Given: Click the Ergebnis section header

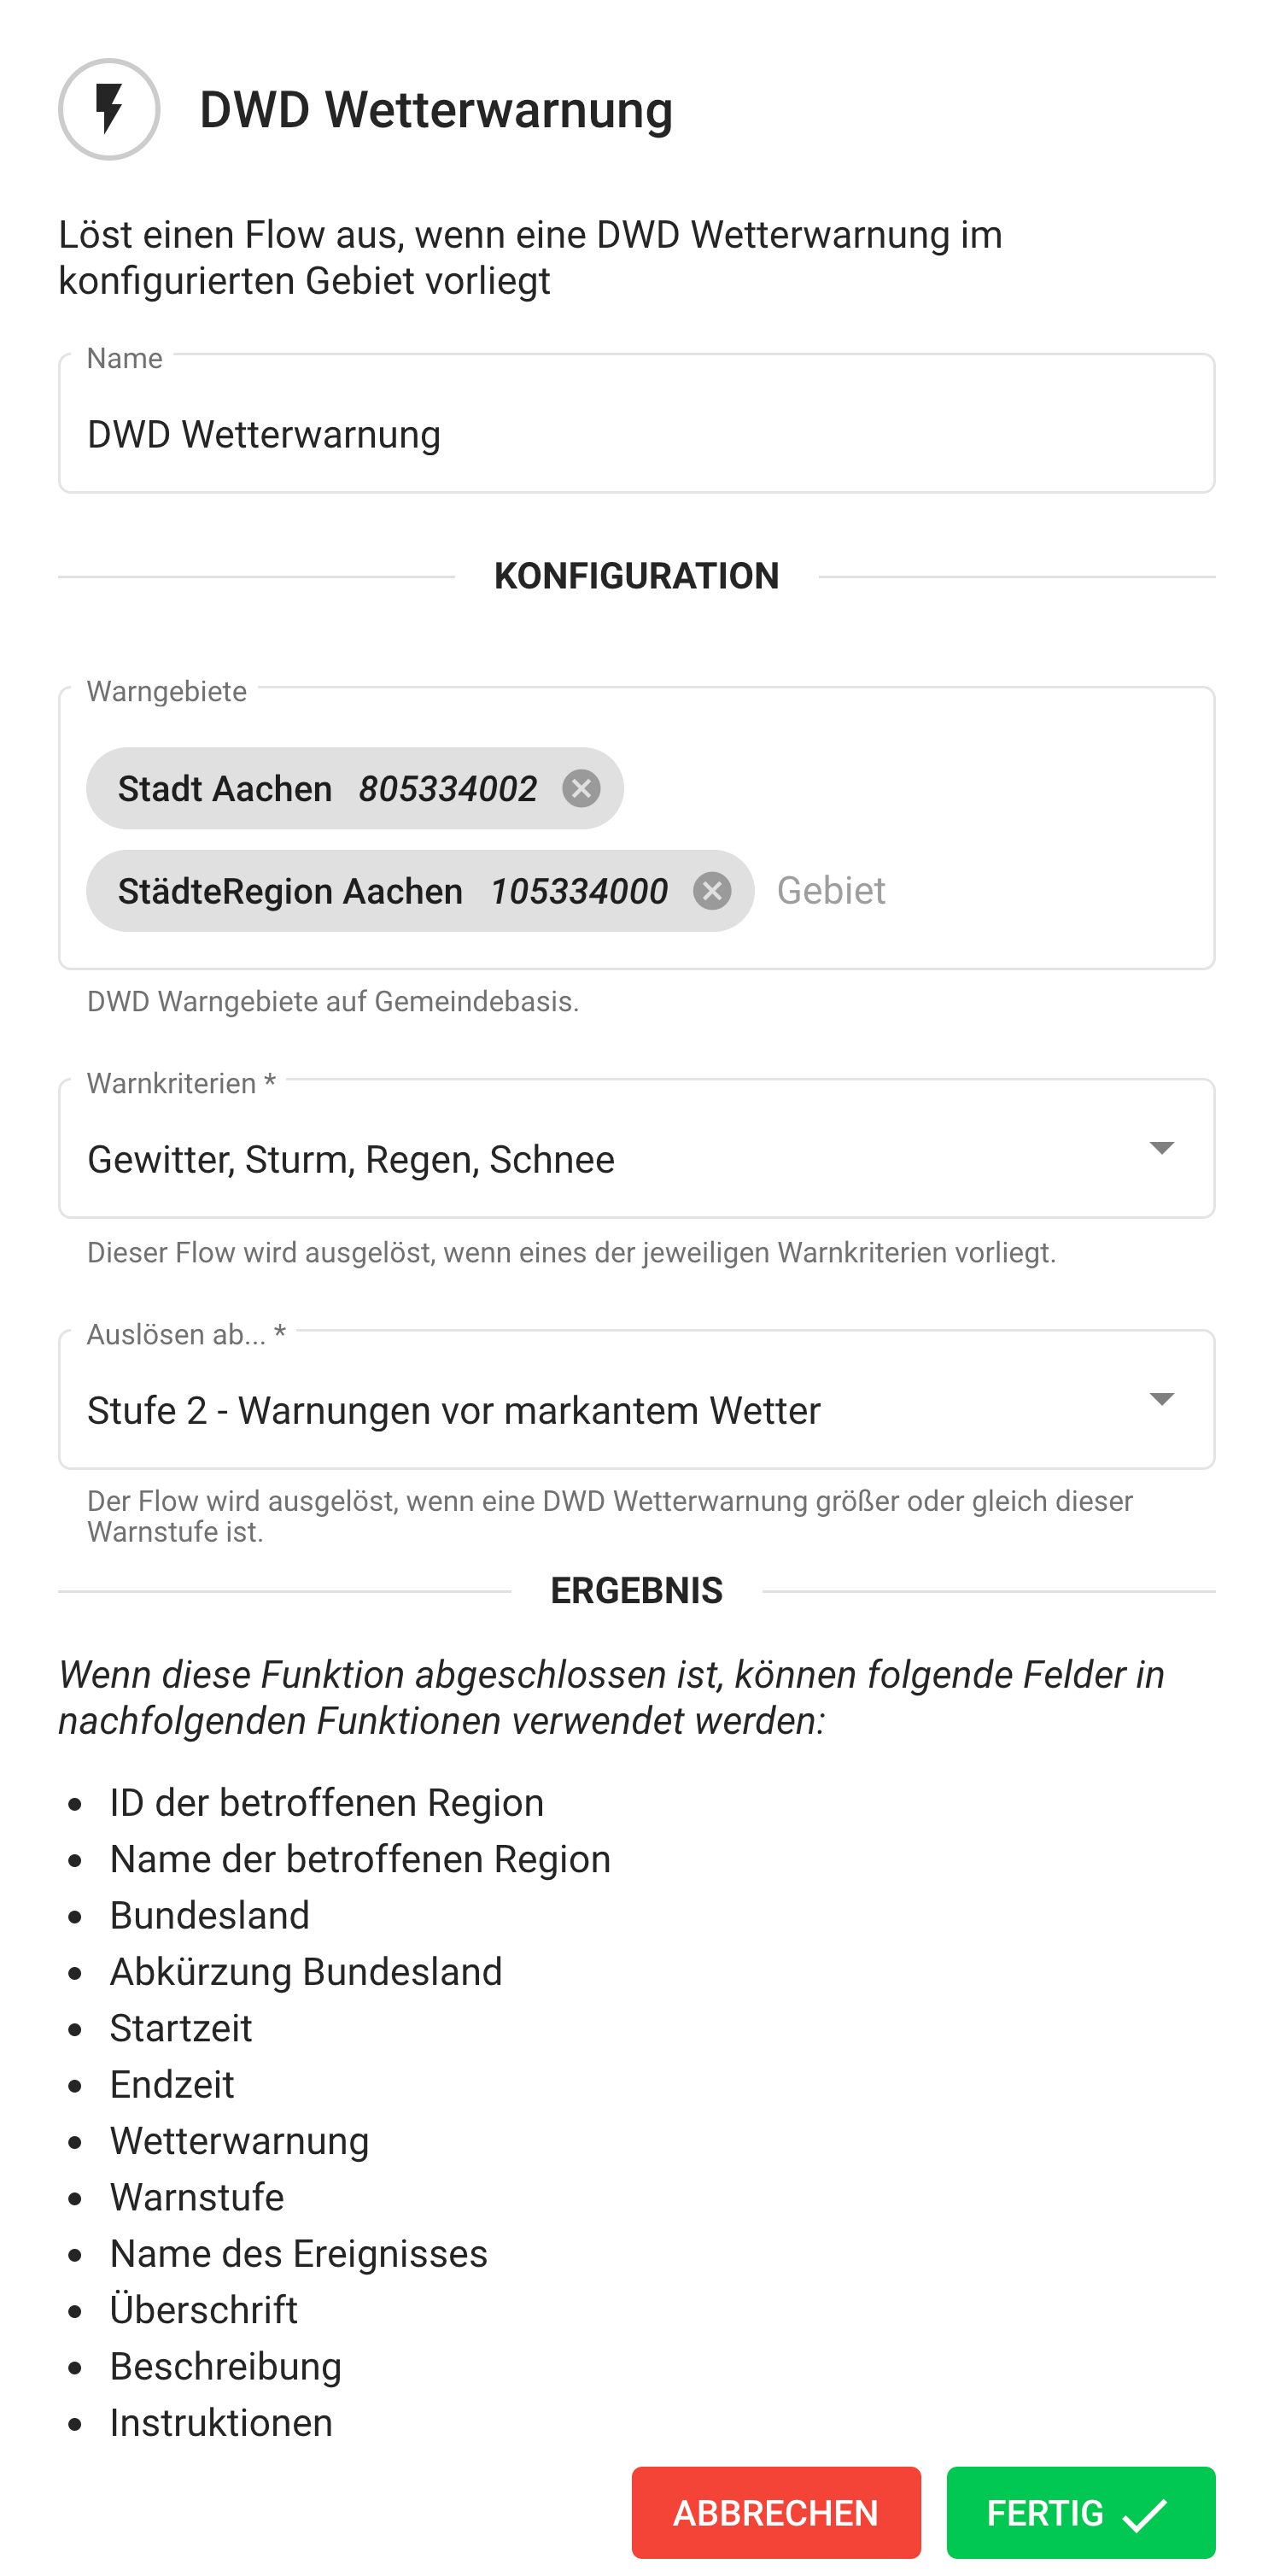Looking at the screenshot, I should (x=636, y=1590).
